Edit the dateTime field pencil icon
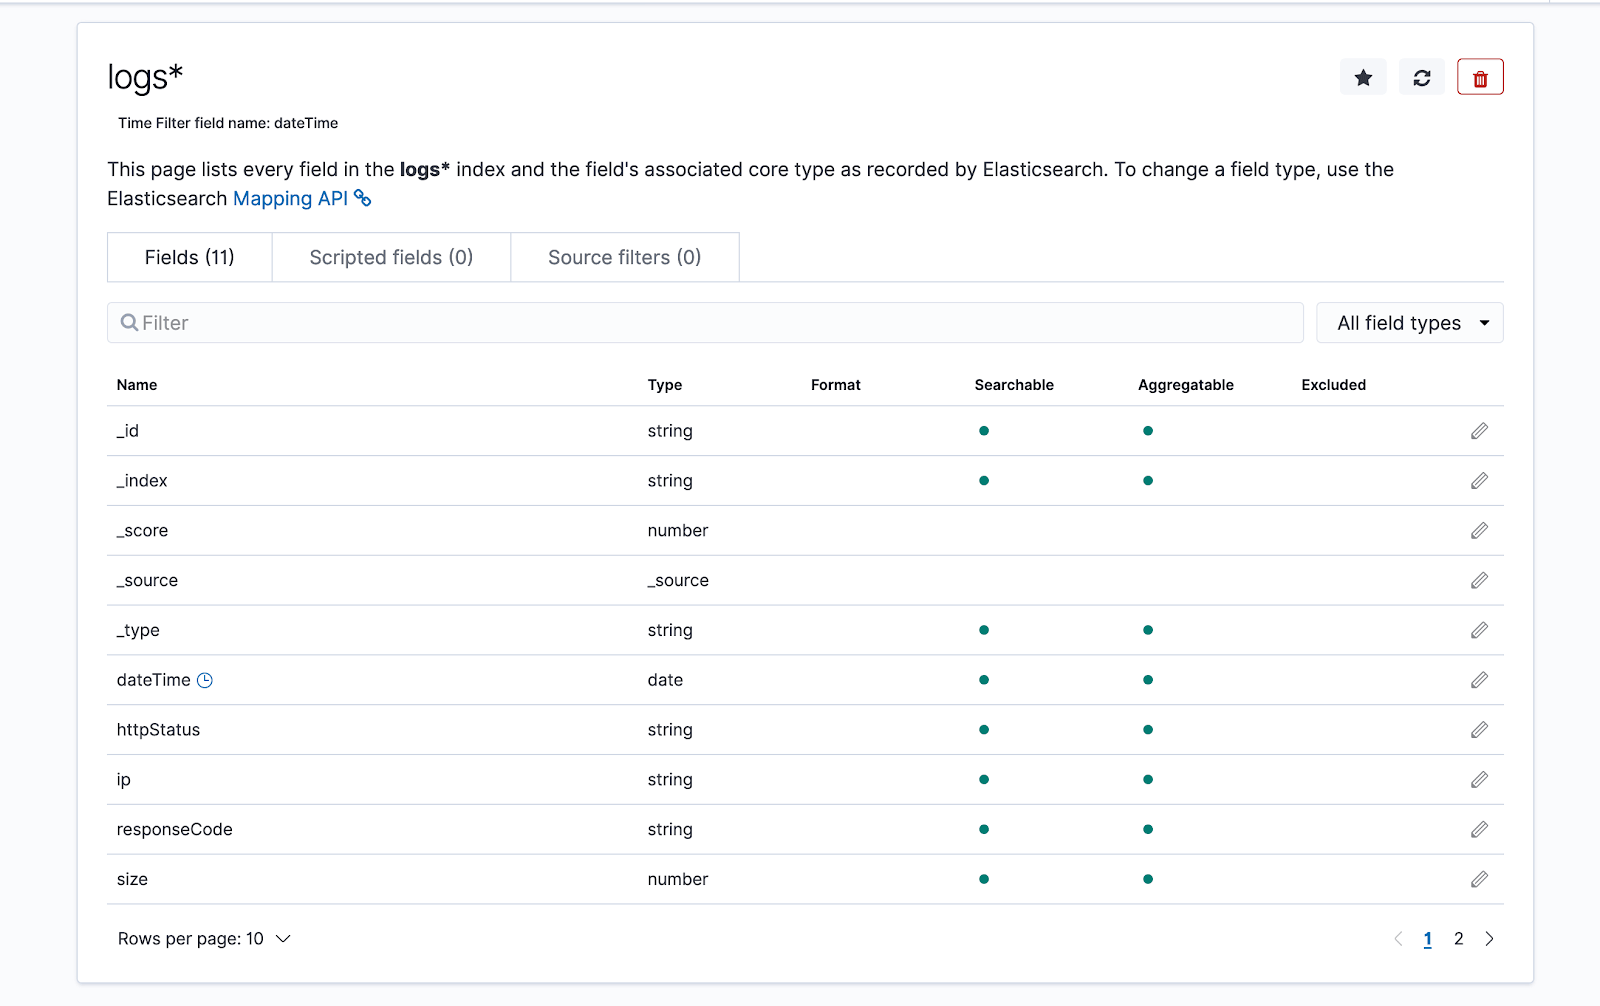This screenshot has height=1006, width=1600. pos(1479,680)
